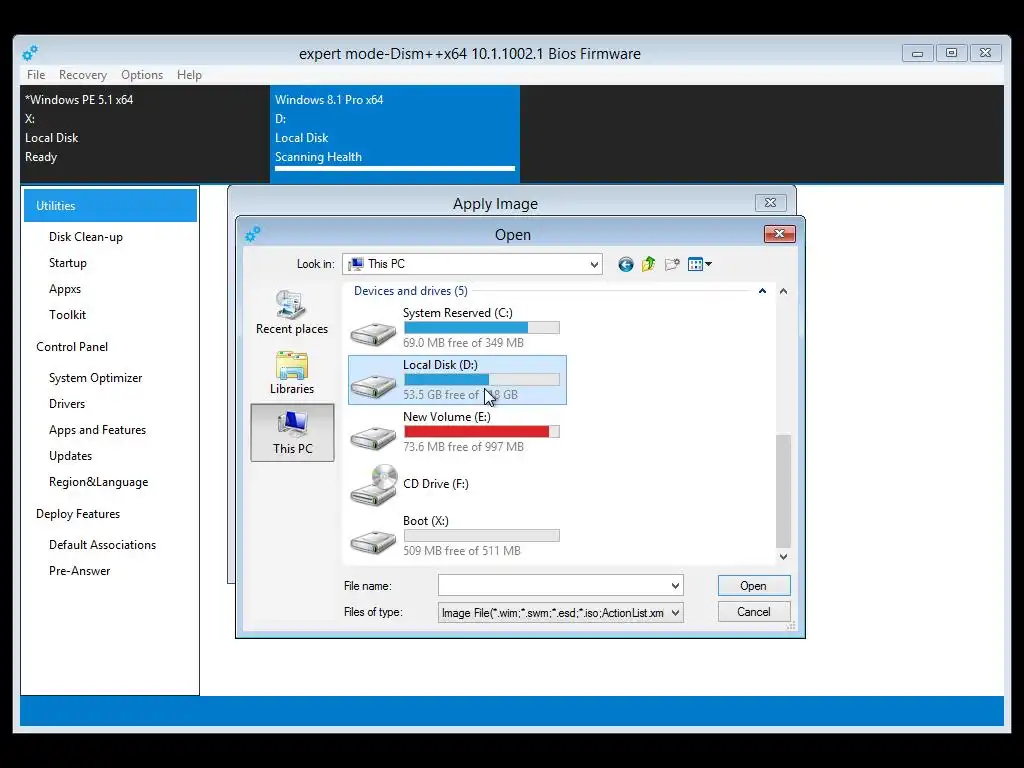Open the Options menu
1024x768 pixels.
tap(142, 74)
